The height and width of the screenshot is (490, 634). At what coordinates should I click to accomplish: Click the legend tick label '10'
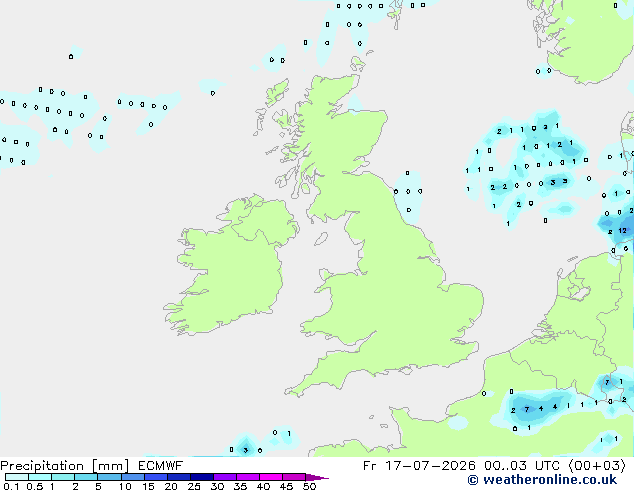[x=125, y=486]
